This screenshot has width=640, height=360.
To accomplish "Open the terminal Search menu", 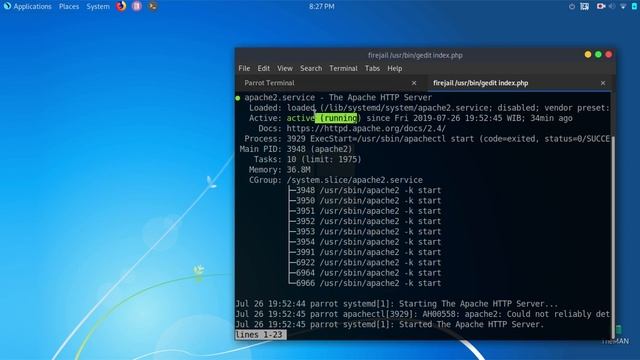I will [311, 68].
